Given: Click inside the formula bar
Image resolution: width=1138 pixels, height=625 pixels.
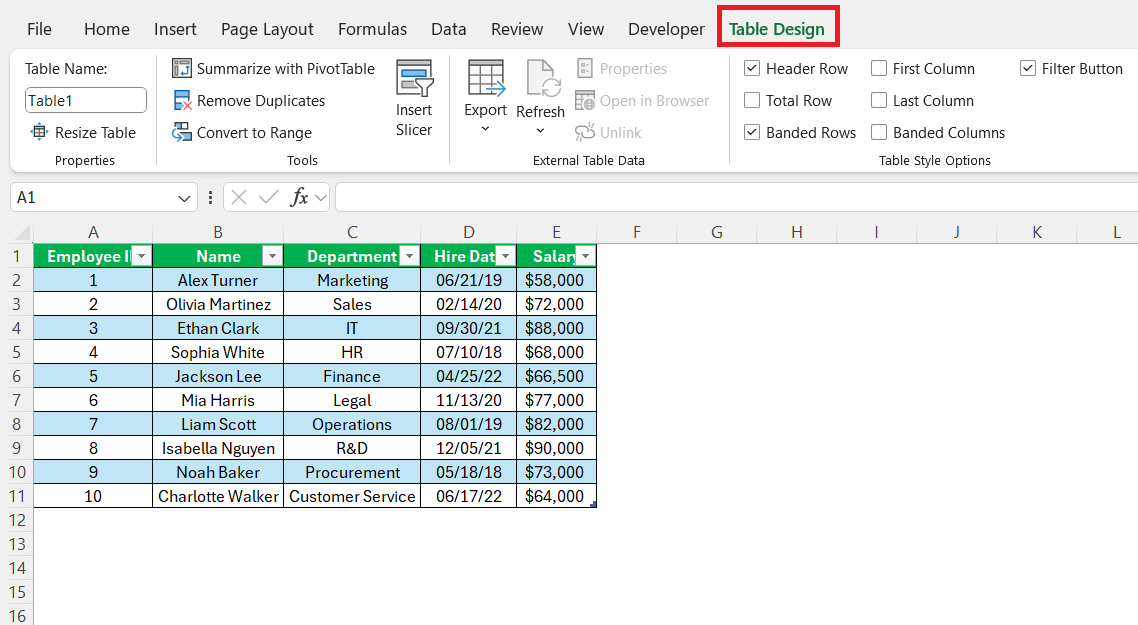Looking at the screenshot, I should [x=736, y=197].
